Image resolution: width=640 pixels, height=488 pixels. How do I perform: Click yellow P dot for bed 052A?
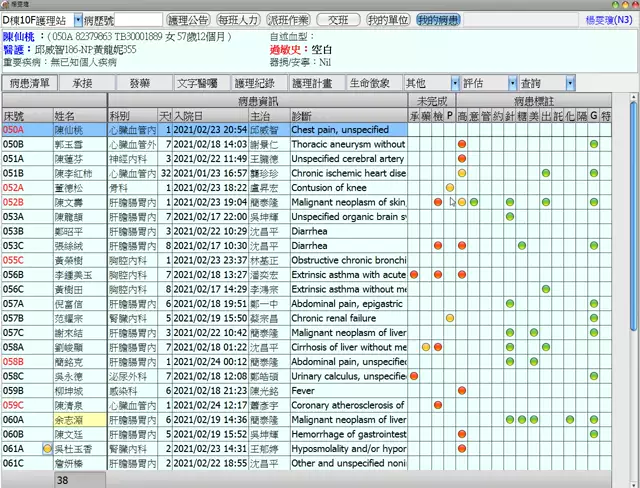point(450,188)
